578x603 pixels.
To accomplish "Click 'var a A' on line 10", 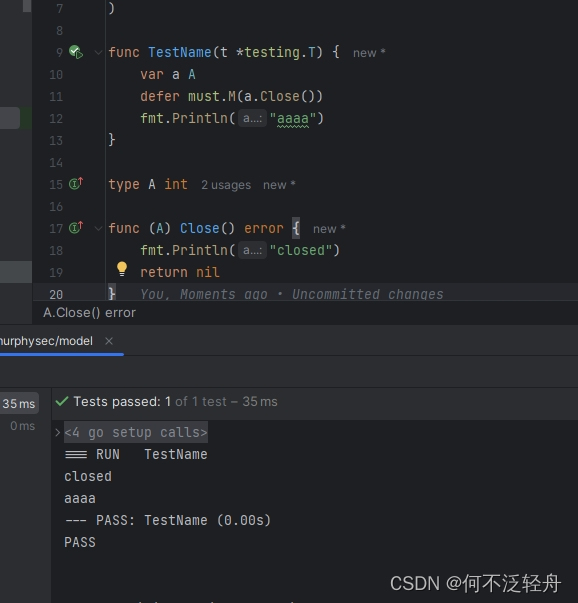I will click(x=168, y=74).
